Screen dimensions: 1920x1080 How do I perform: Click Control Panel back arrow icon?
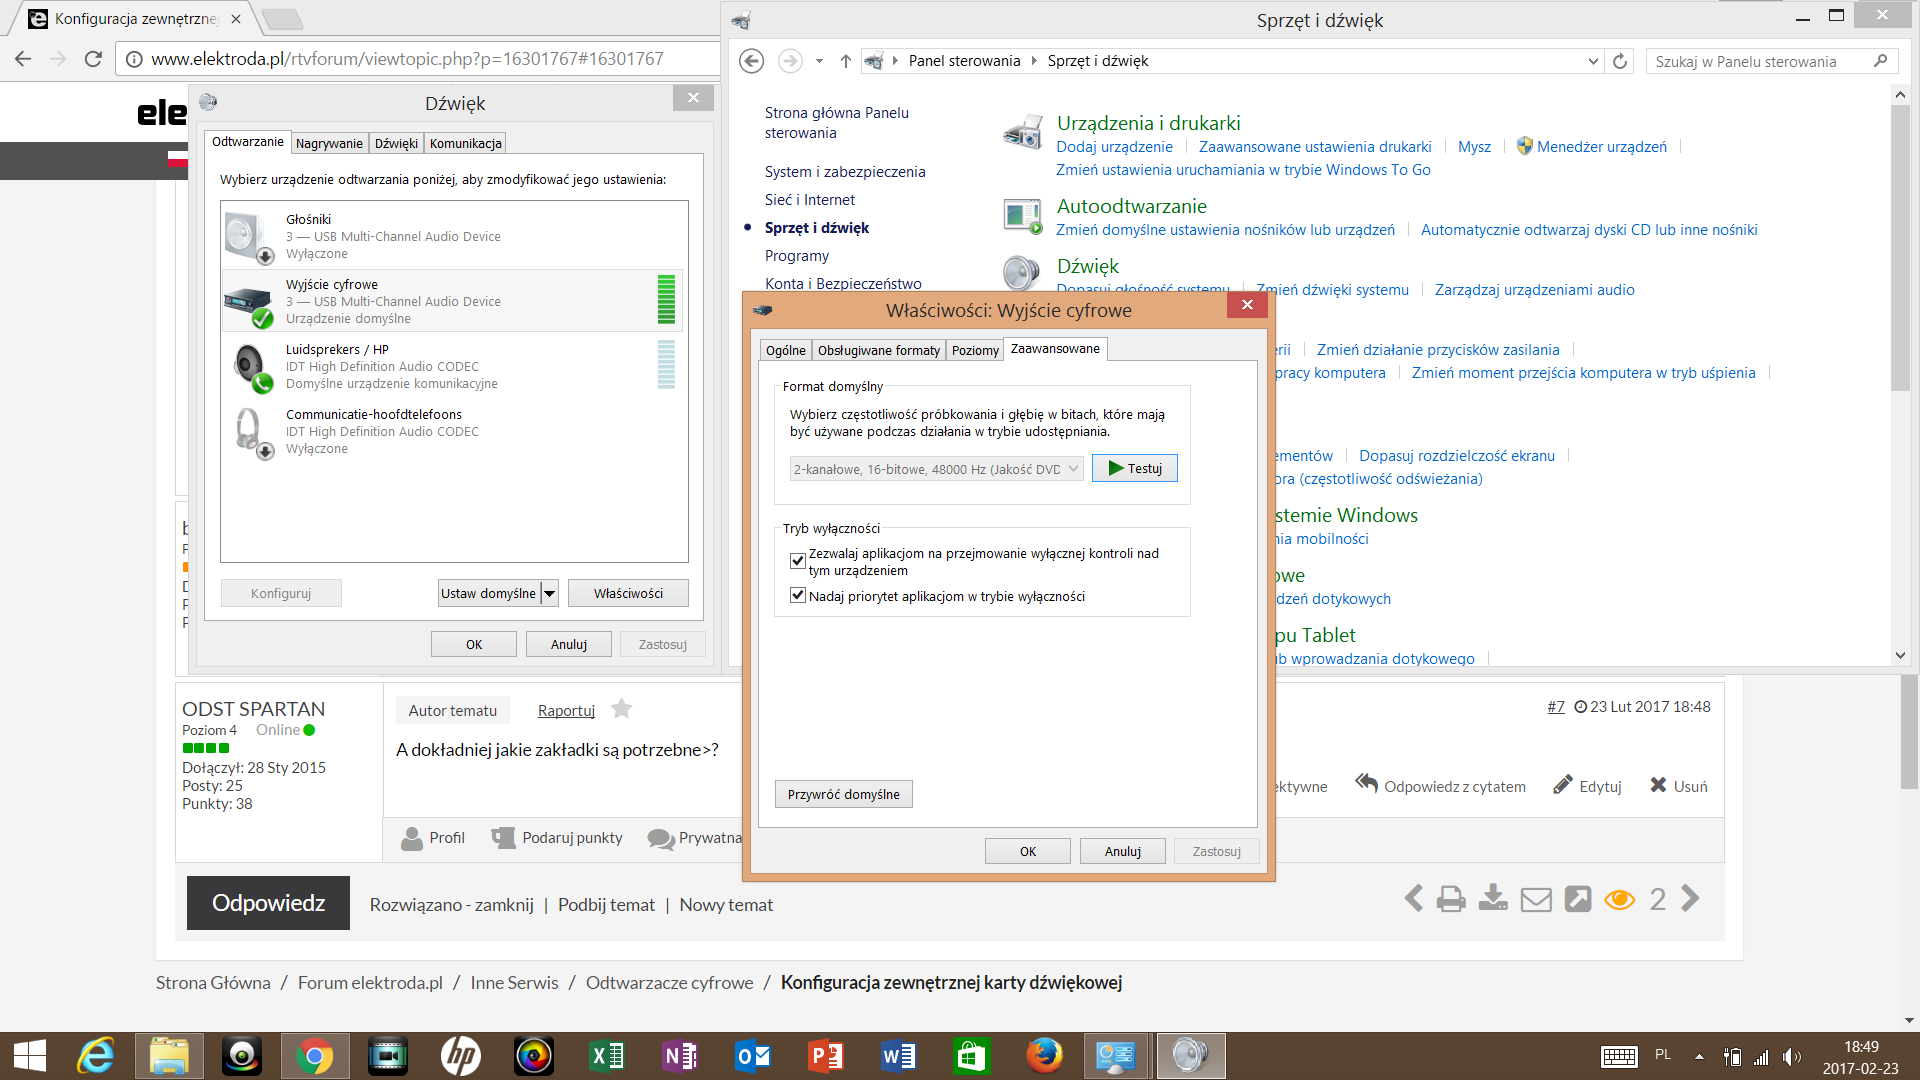[x=752, y=61]
